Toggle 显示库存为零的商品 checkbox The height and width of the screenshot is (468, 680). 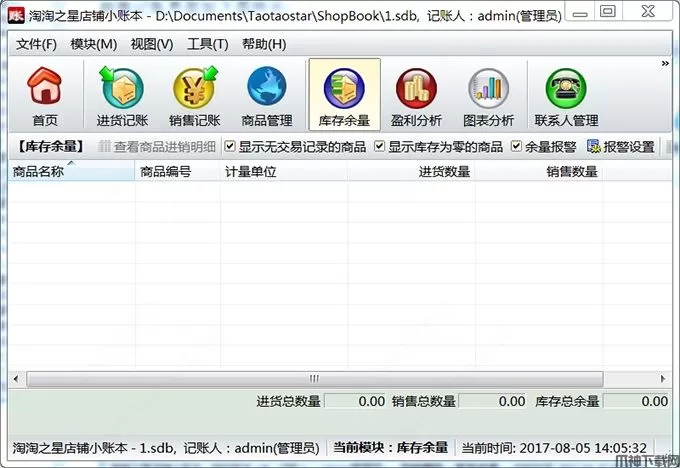tap(379, 146)
